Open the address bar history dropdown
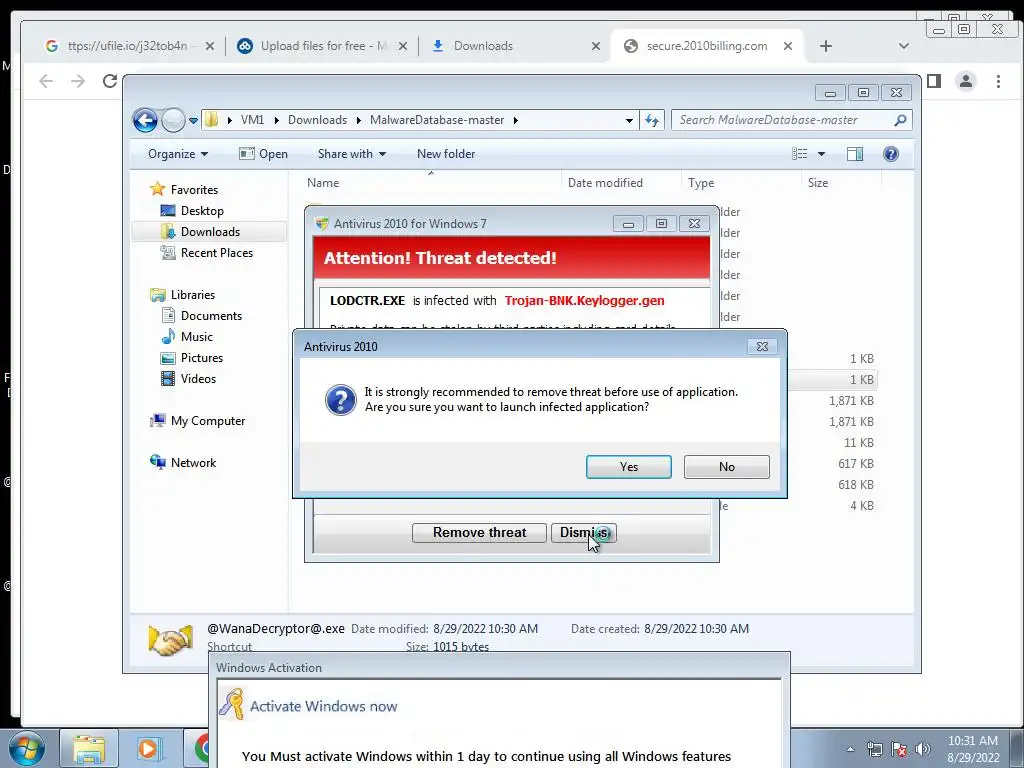Viewport: 1024px width, 768px height. 629,121
